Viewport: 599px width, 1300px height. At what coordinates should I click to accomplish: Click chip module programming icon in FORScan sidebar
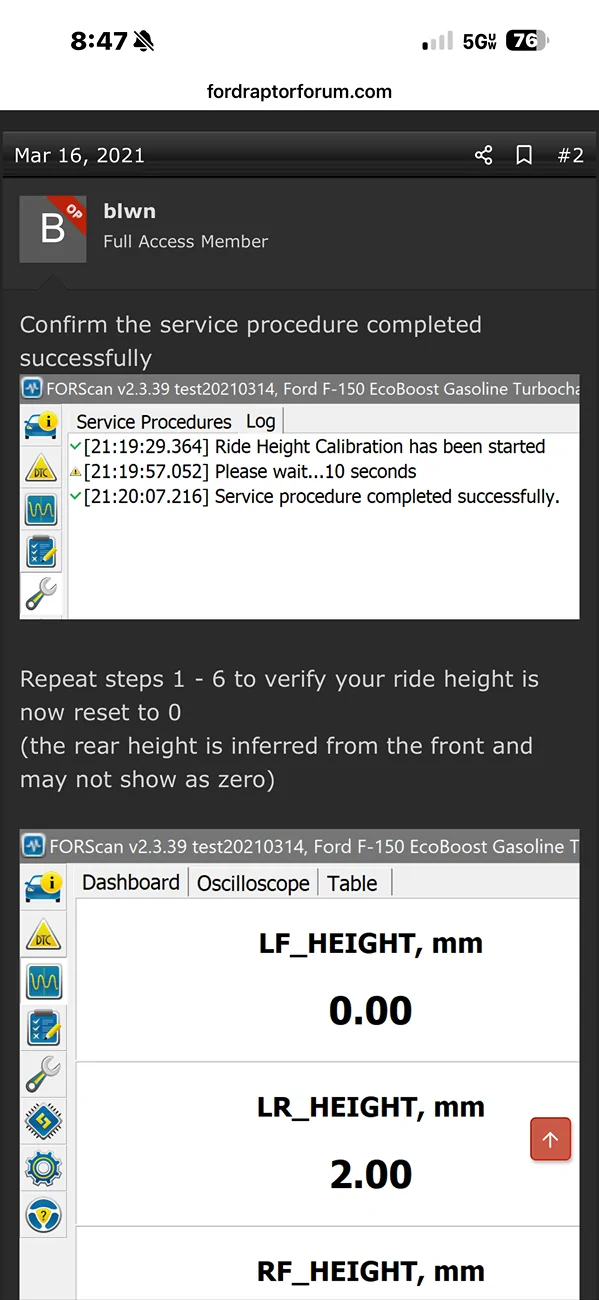point(43,1121)
